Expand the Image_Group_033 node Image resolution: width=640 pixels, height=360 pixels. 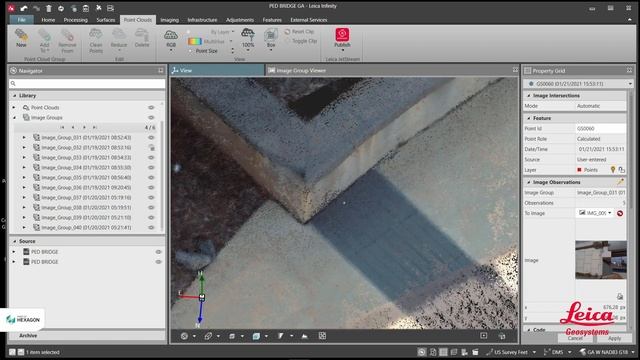(24, 158)
